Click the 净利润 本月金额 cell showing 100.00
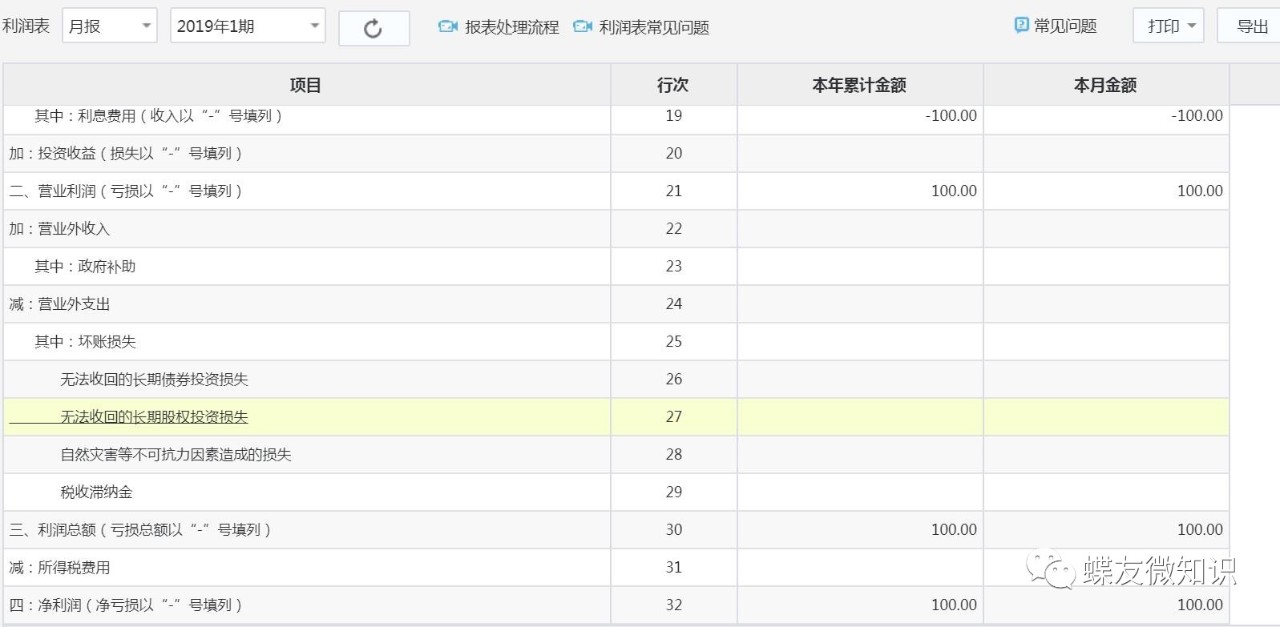1280x627 pixels. click(x=1105, y=604)
